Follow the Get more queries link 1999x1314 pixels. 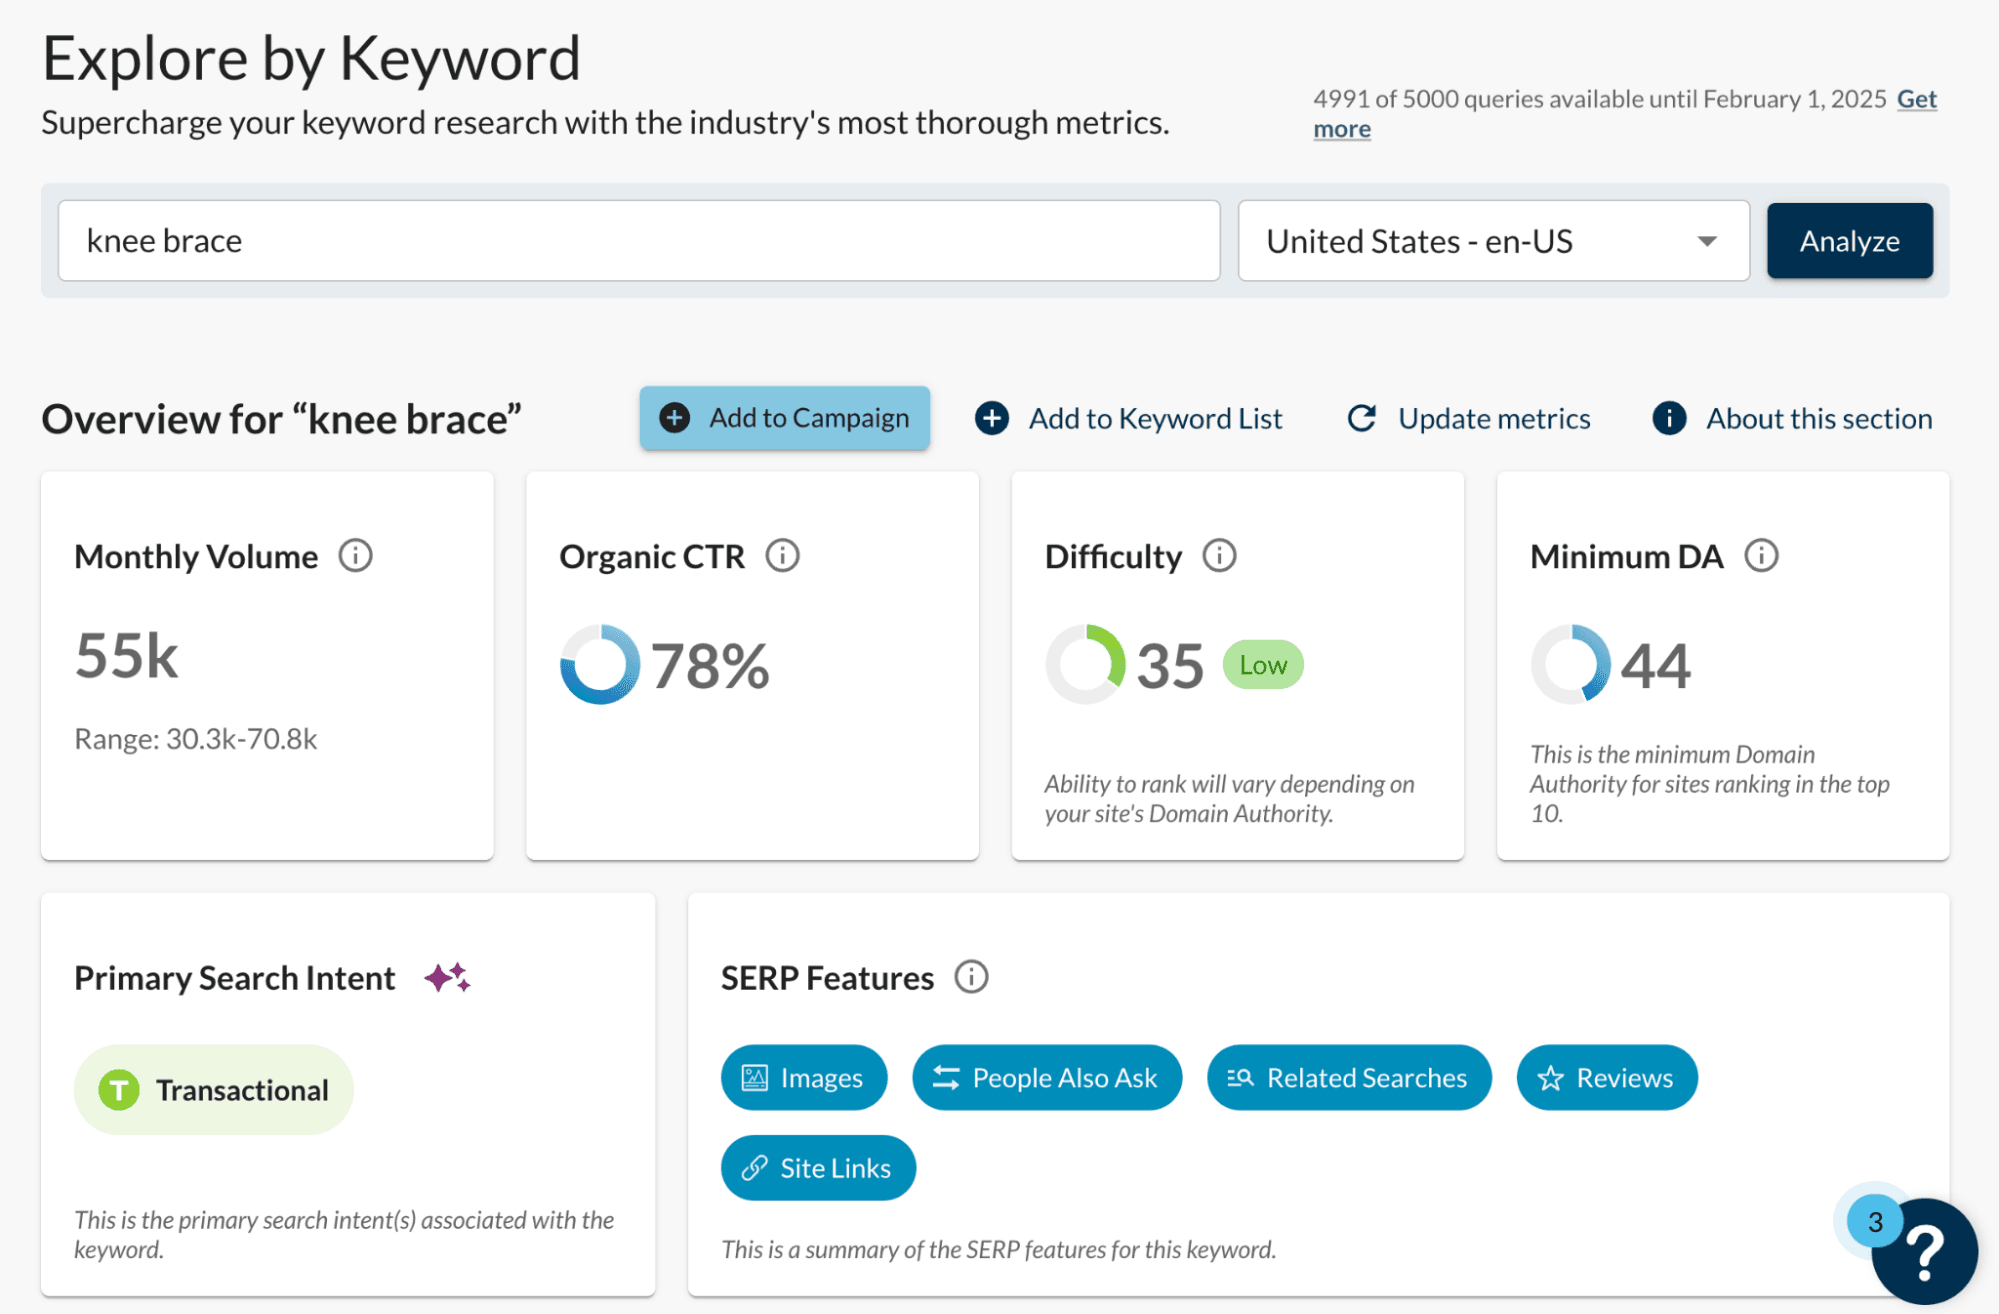coord(1915,99)
